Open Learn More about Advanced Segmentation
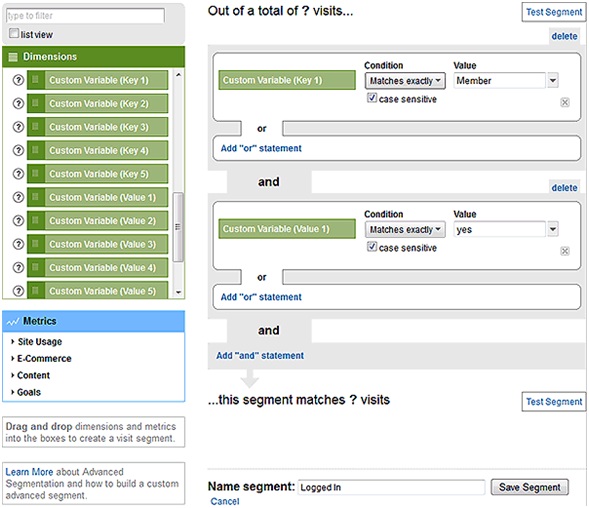 point(29,472)
